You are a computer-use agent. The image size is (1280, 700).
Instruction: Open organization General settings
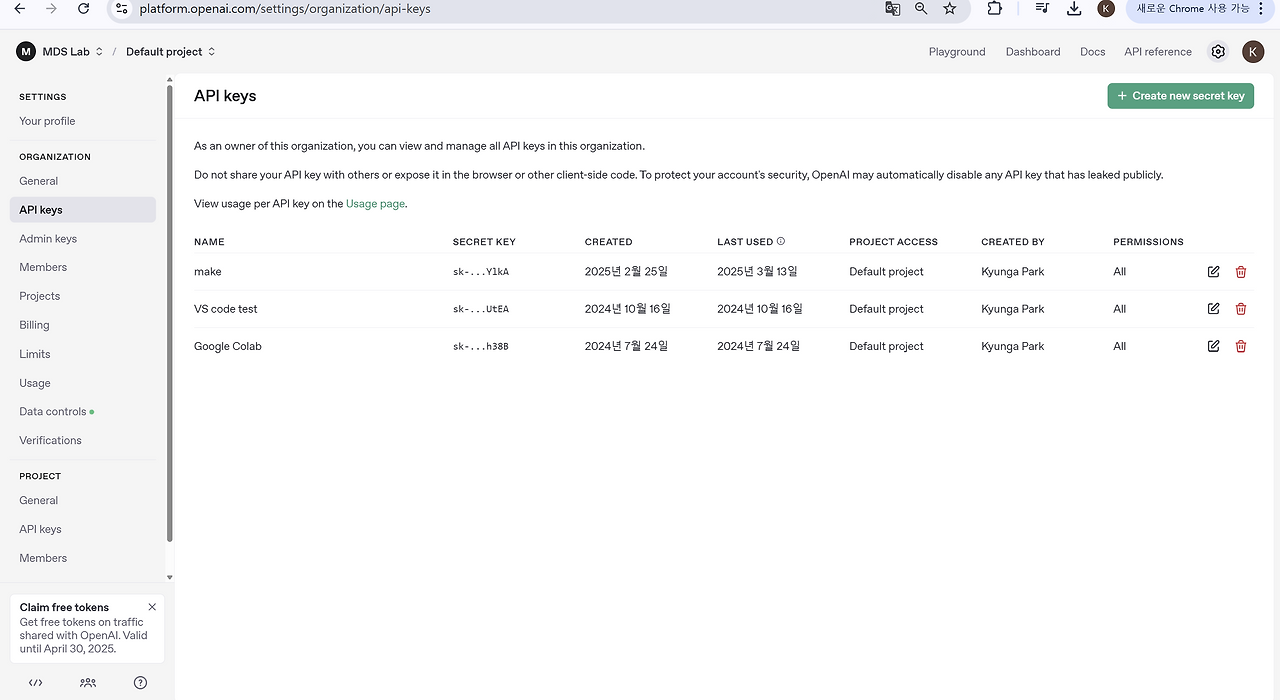[39, 181]
